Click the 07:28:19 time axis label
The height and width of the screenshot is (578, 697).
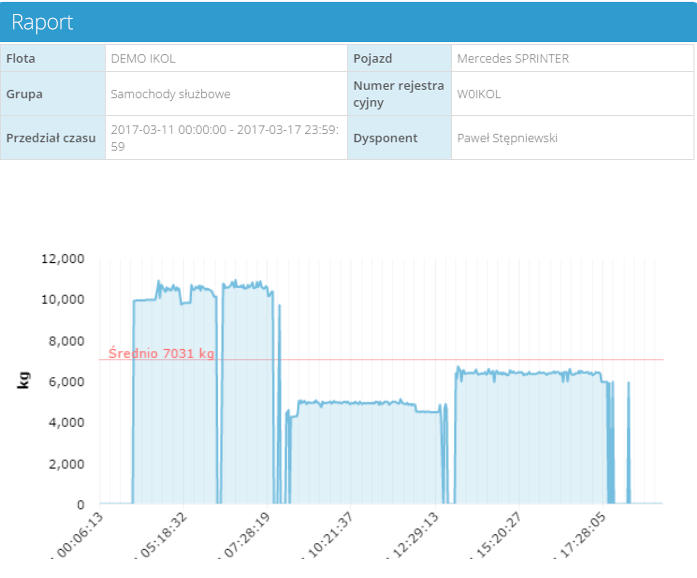coord(246,535)
